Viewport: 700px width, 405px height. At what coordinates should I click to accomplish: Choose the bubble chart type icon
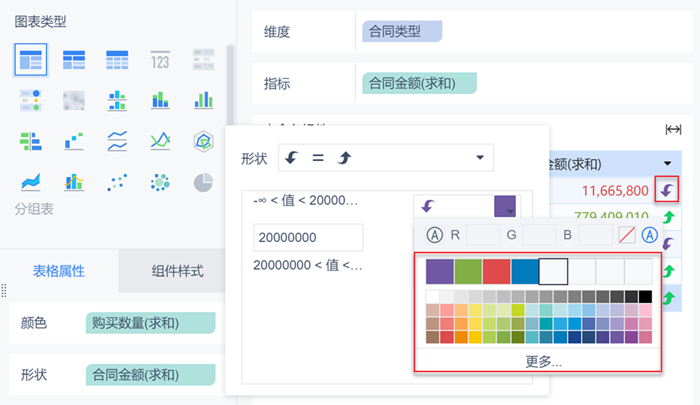[x=160, y=182]
